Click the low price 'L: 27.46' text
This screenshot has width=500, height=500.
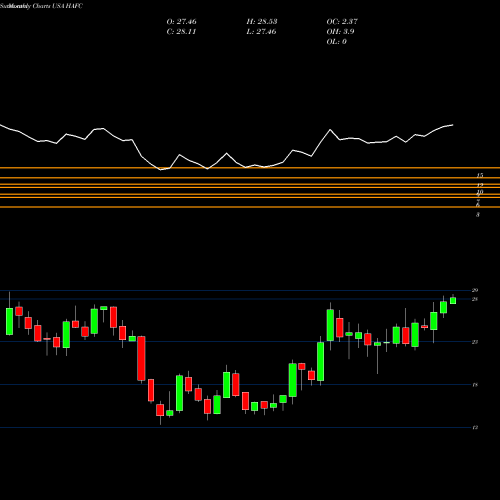coord(262,32)
